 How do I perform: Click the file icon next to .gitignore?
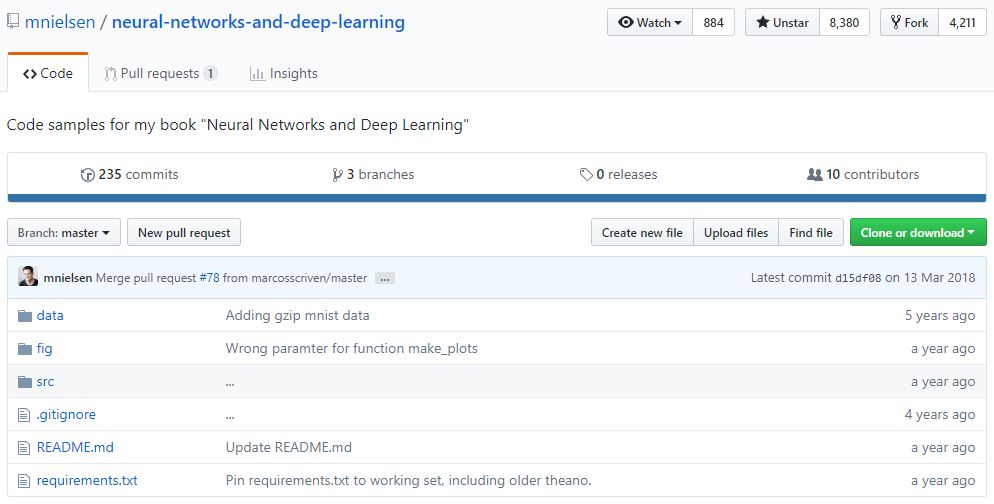click(x=24, y=415)
